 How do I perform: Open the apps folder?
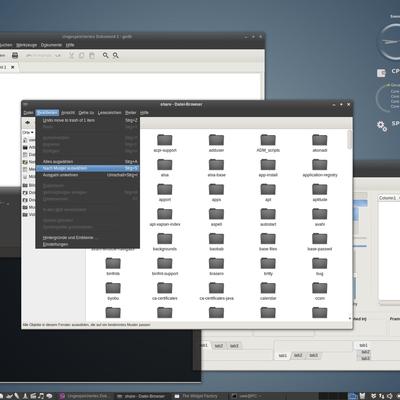click(x=216, y=193)
